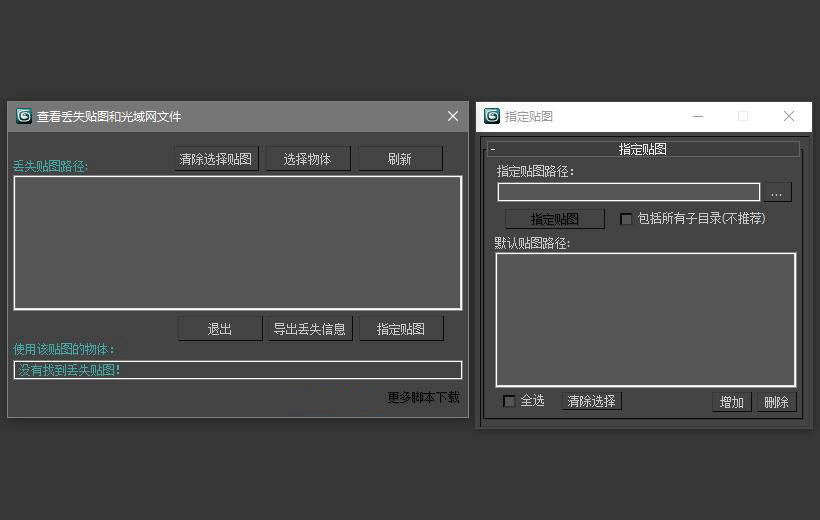Click the 默认贴图路径 list box
This screenshot has width=820, height=520.
click(x=646, y=320)
